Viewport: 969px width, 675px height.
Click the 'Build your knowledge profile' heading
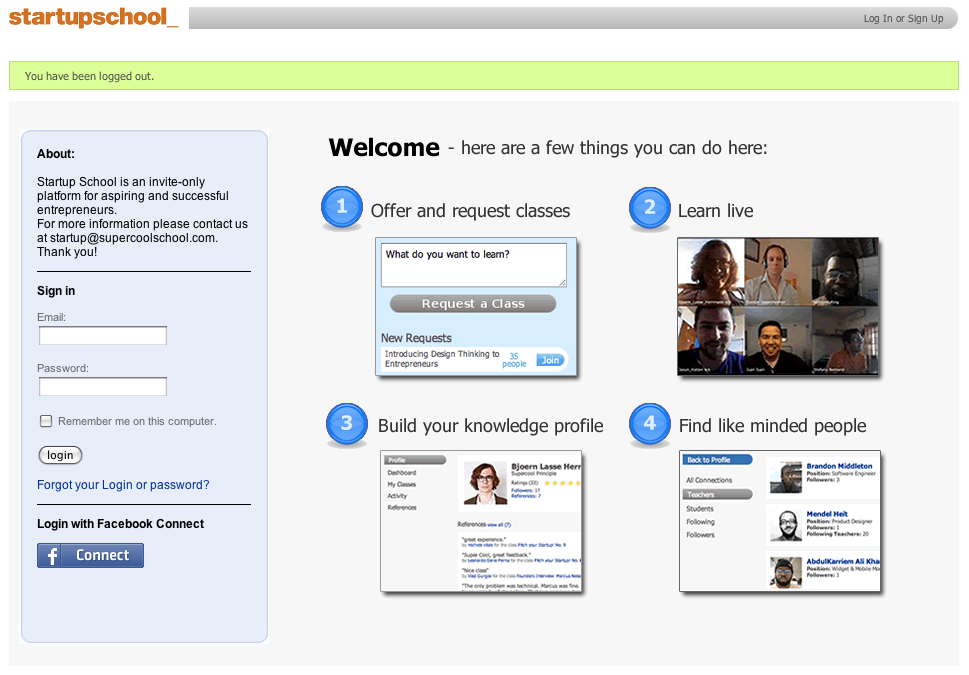pyautogui.click(x=491, y=426)
